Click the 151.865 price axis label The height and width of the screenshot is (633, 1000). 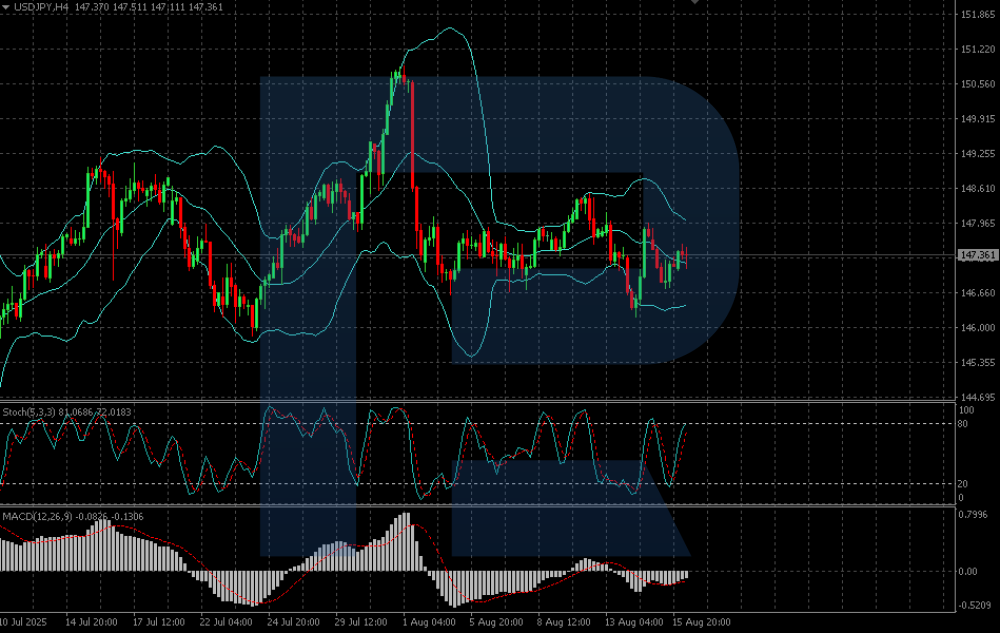[x=976, y=15]
